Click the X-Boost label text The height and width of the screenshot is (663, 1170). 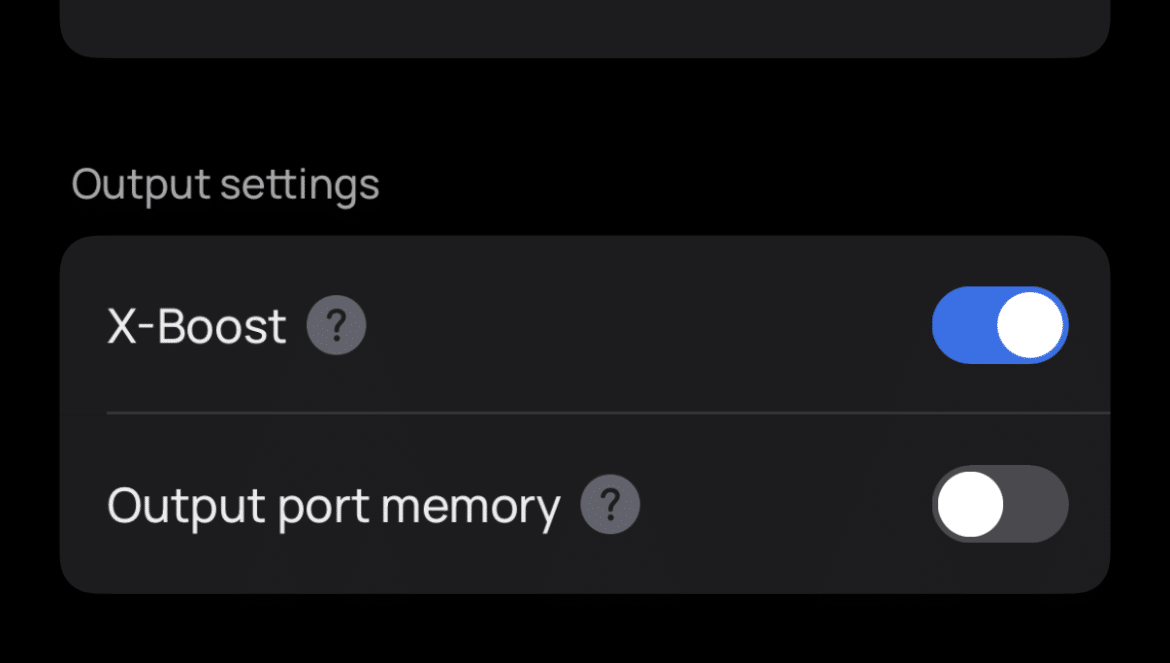(197, 326)
